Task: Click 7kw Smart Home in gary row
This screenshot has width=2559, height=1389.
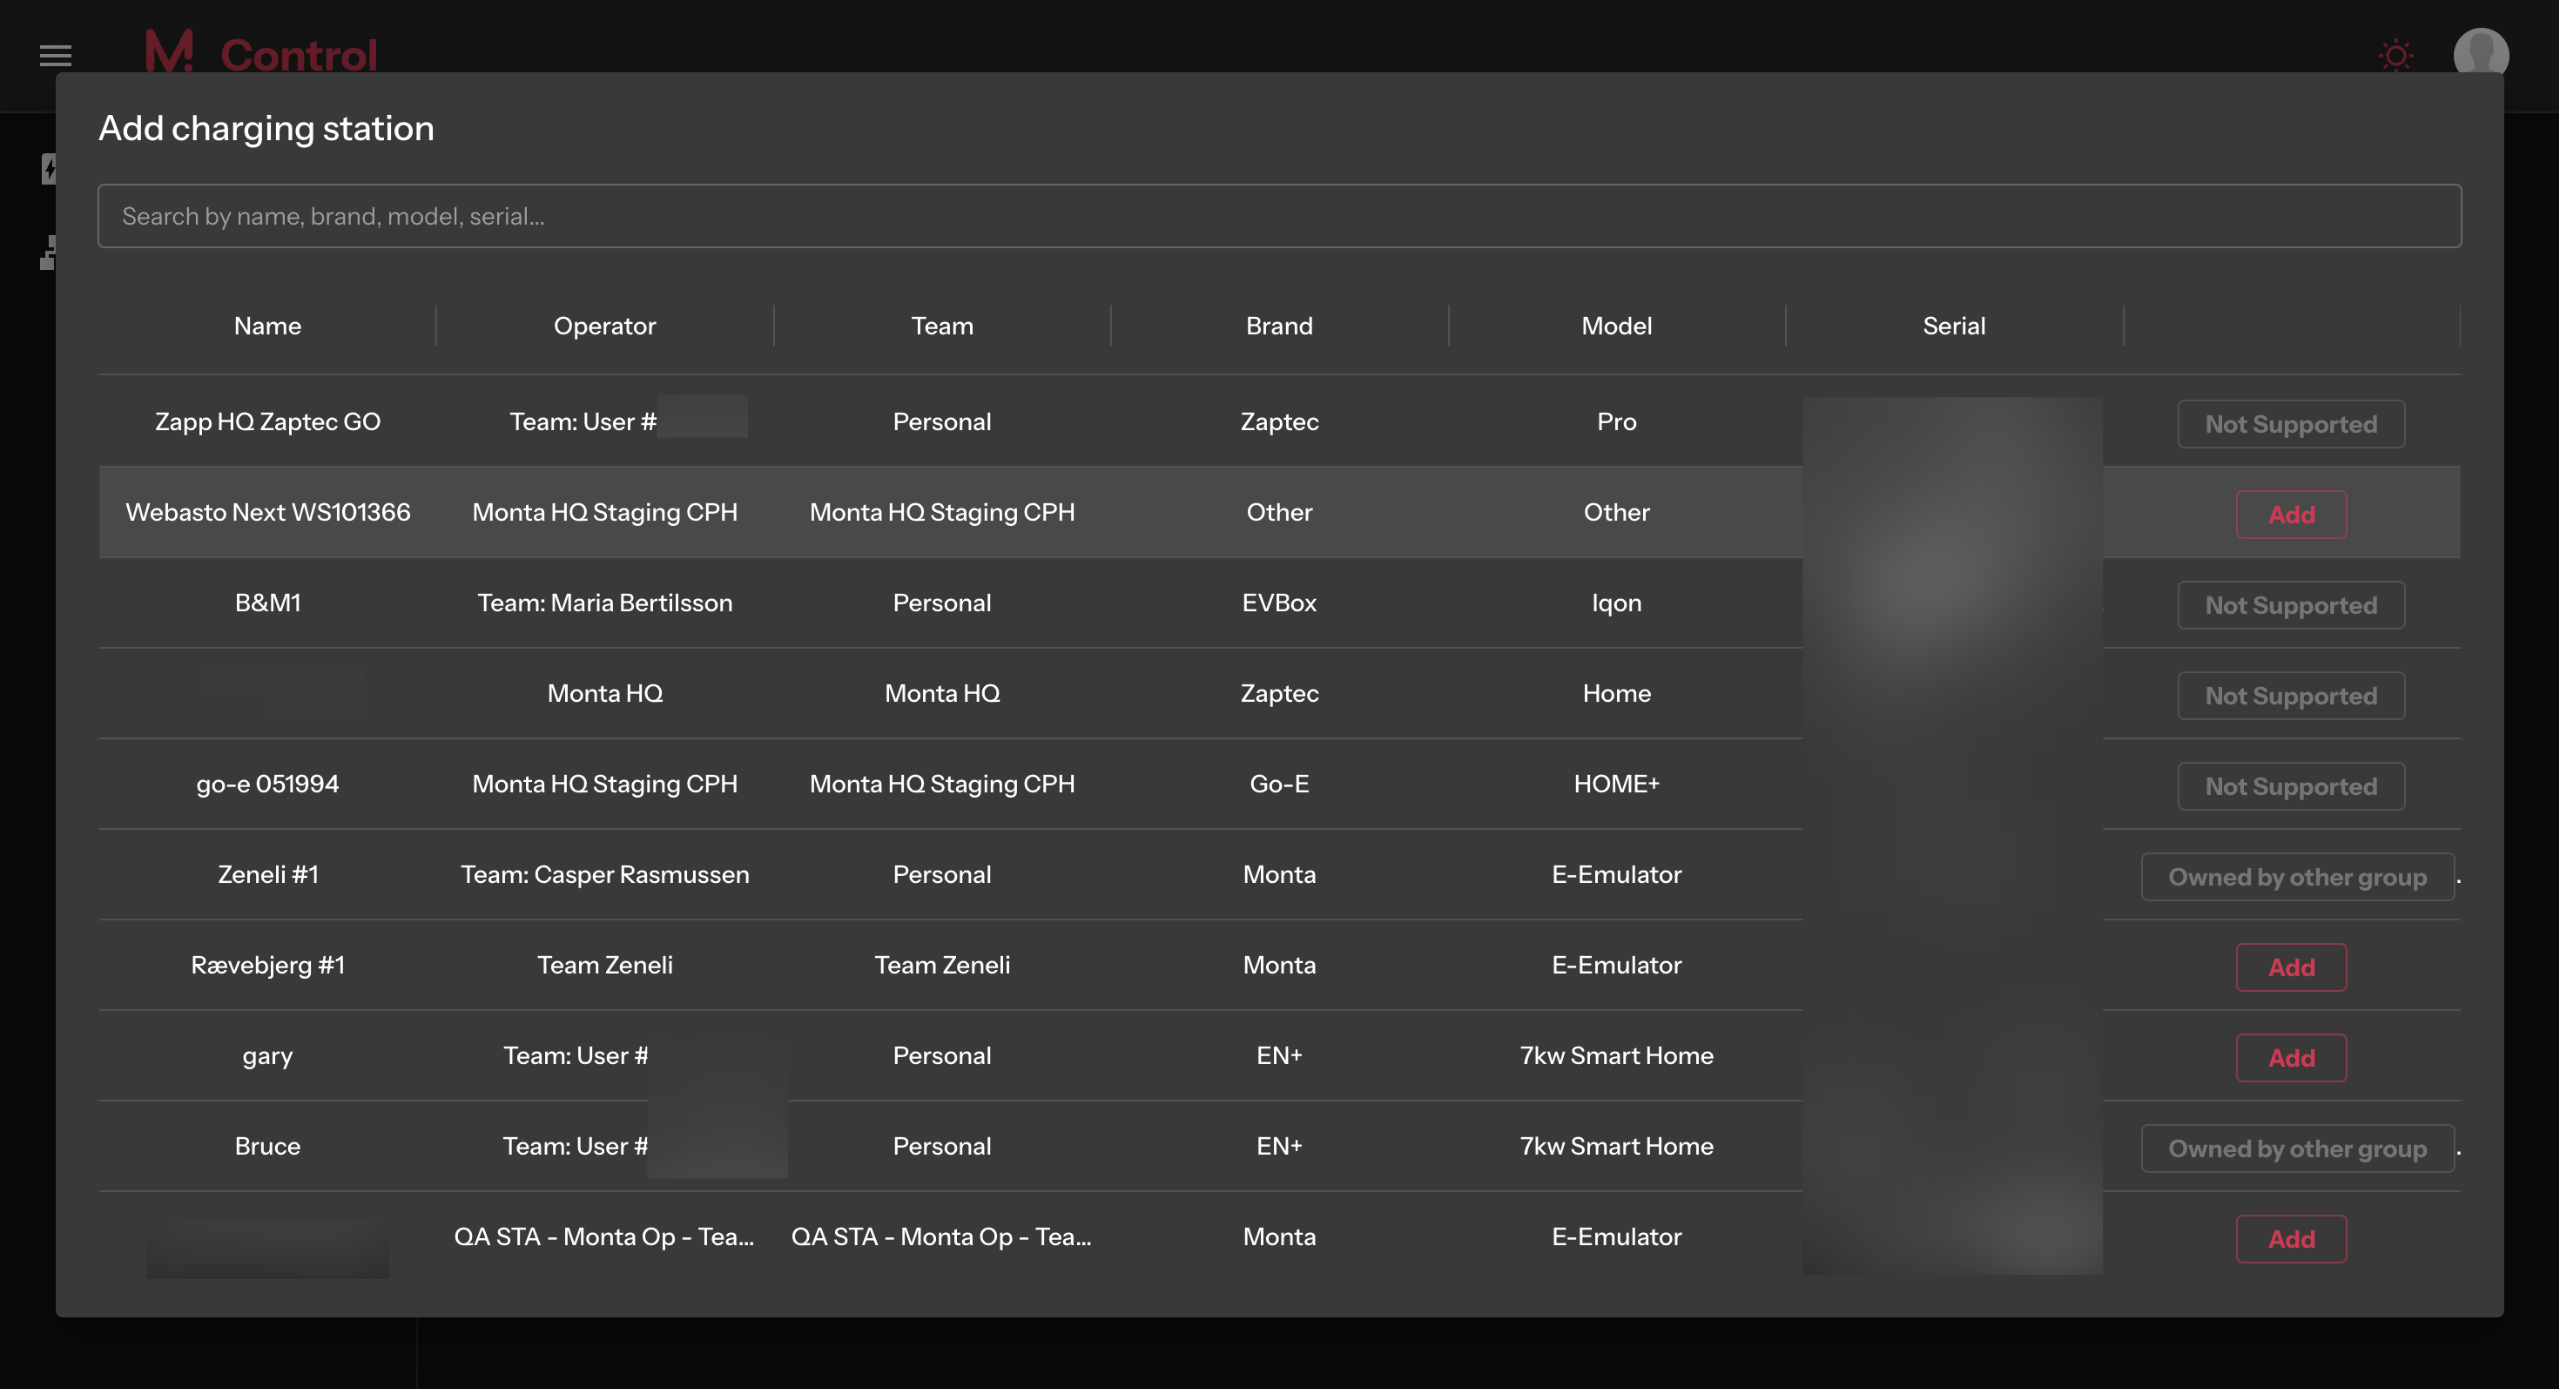Action: point(1616,1056)
